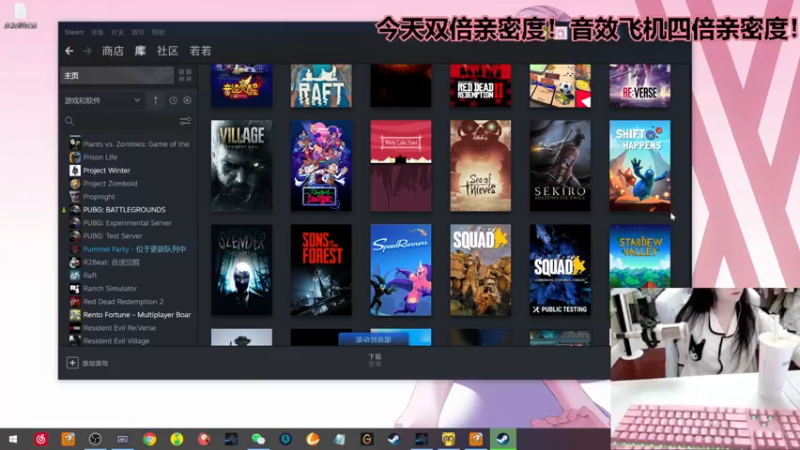Open the Resident Evil Village cover
The image size is (800, 450).
coord(241,166)
